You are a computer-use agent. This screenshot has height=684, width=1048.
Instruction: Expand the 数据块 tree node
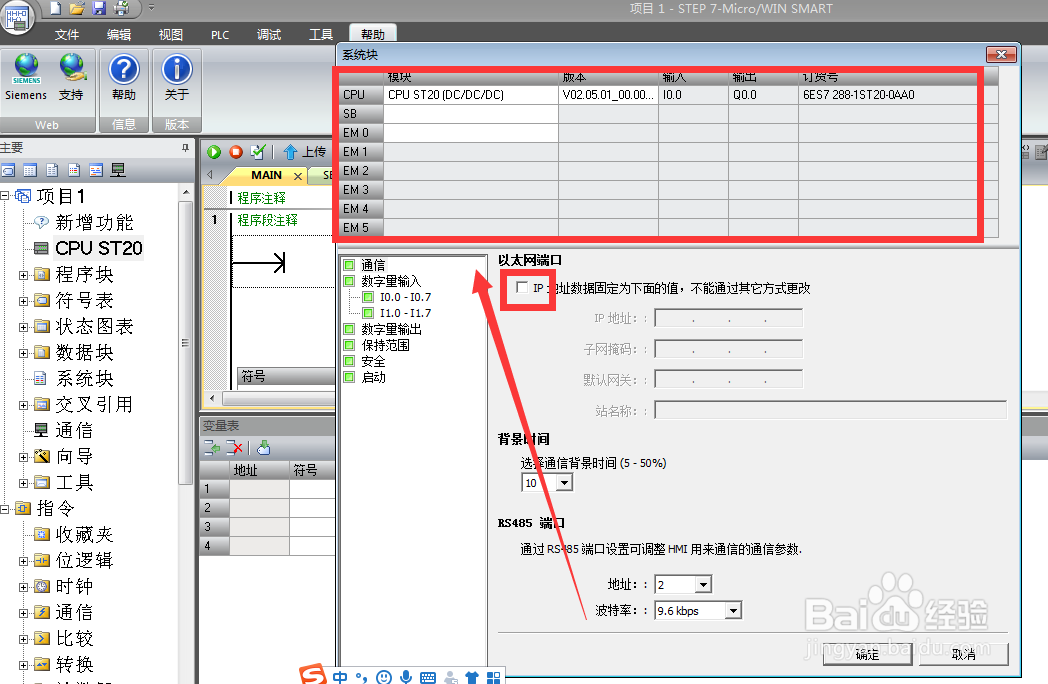click(x=23, y=353)
